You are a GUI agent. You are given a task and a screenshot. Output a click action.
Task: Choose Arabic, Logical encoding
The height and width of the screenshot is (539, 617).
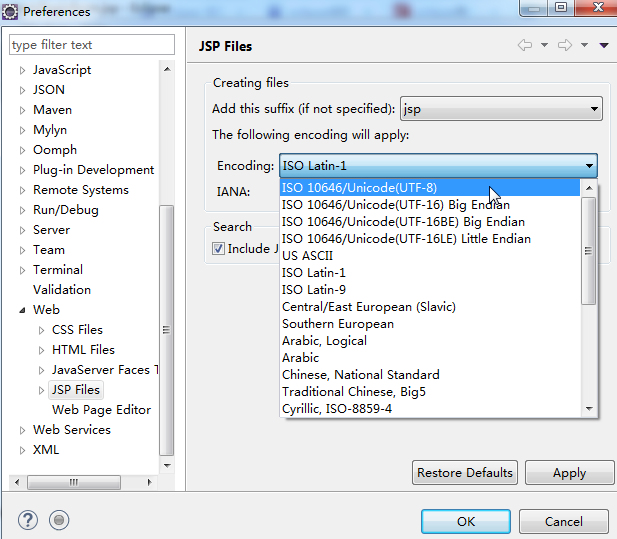tap(430, 341)
